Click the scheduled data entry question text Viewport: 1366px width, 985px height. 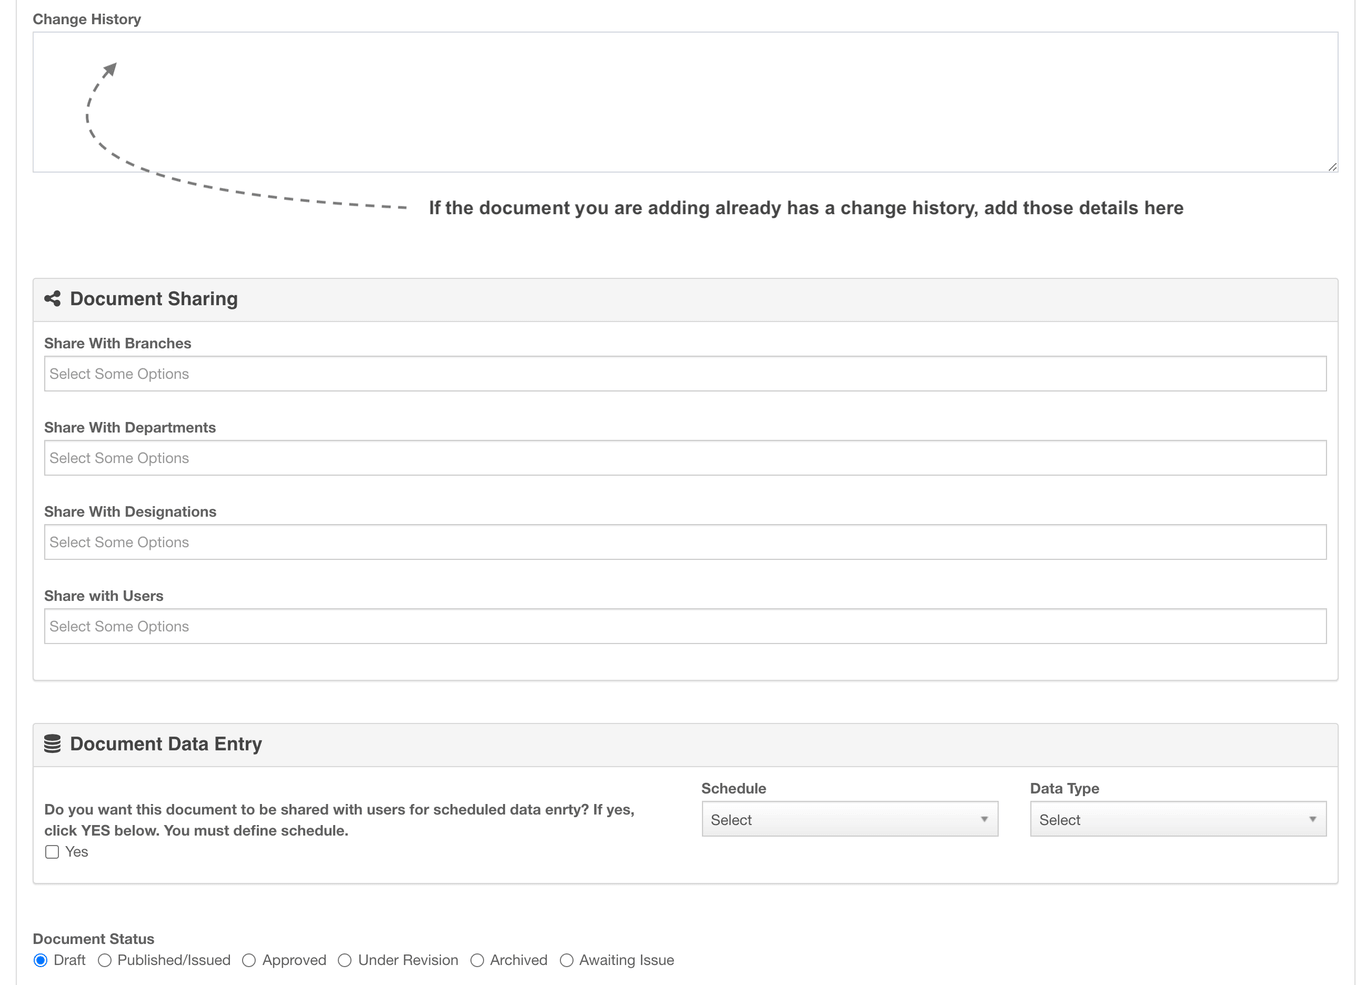pos(340,820)
